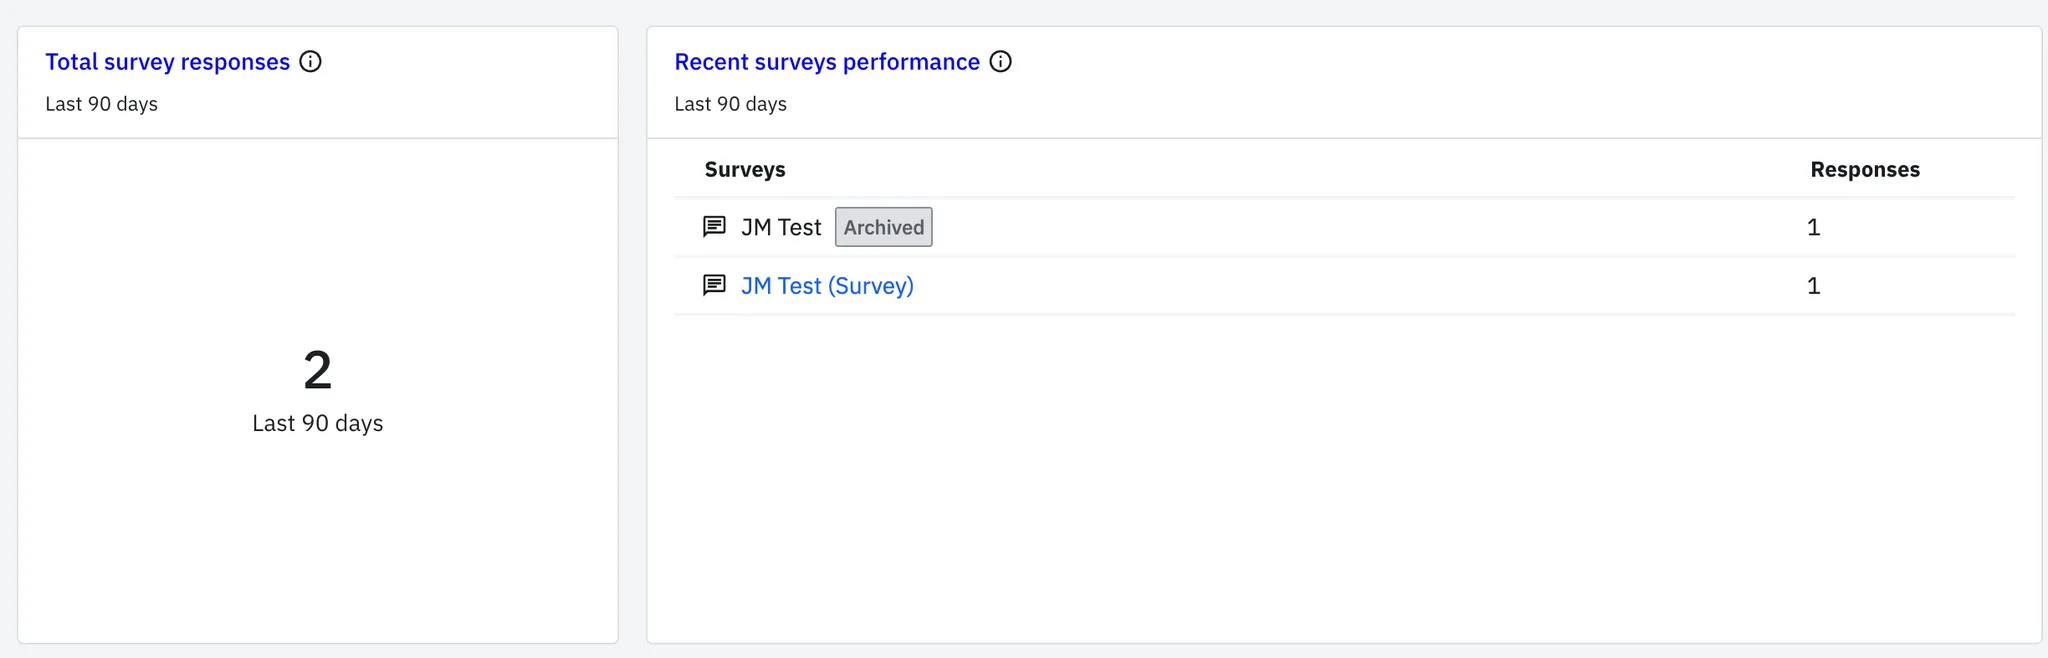
Task: Click the Responses column header
Action: (x=1864, y=170)
